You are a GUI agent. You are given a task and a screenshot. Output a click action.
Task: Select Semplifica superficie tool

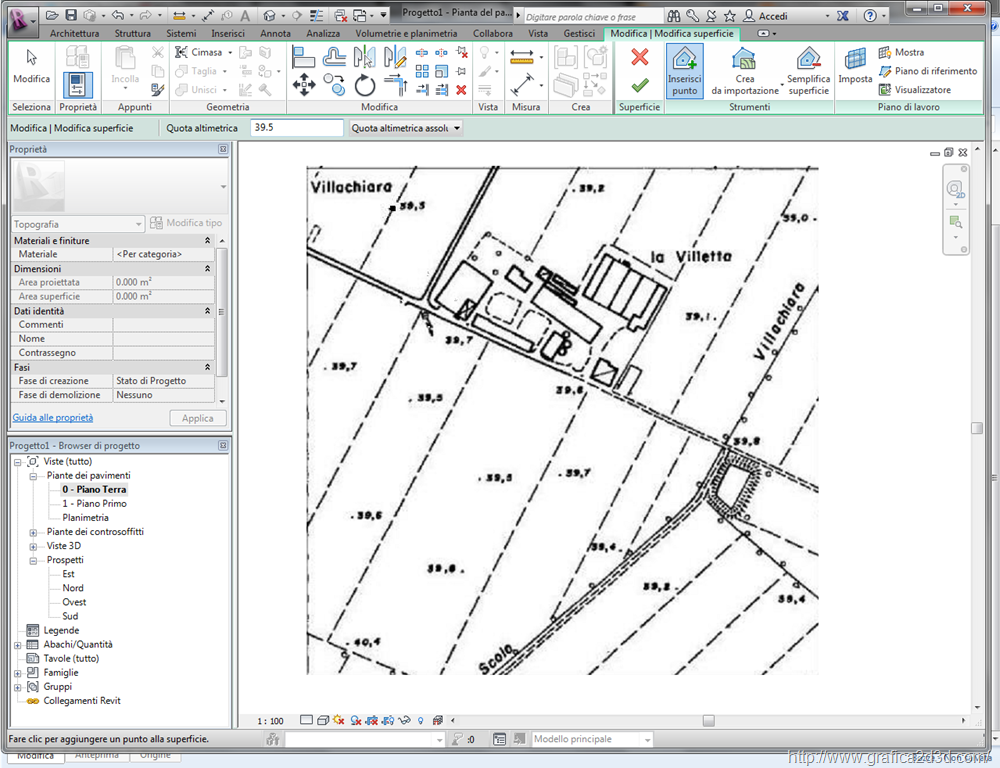pos(808,70)
